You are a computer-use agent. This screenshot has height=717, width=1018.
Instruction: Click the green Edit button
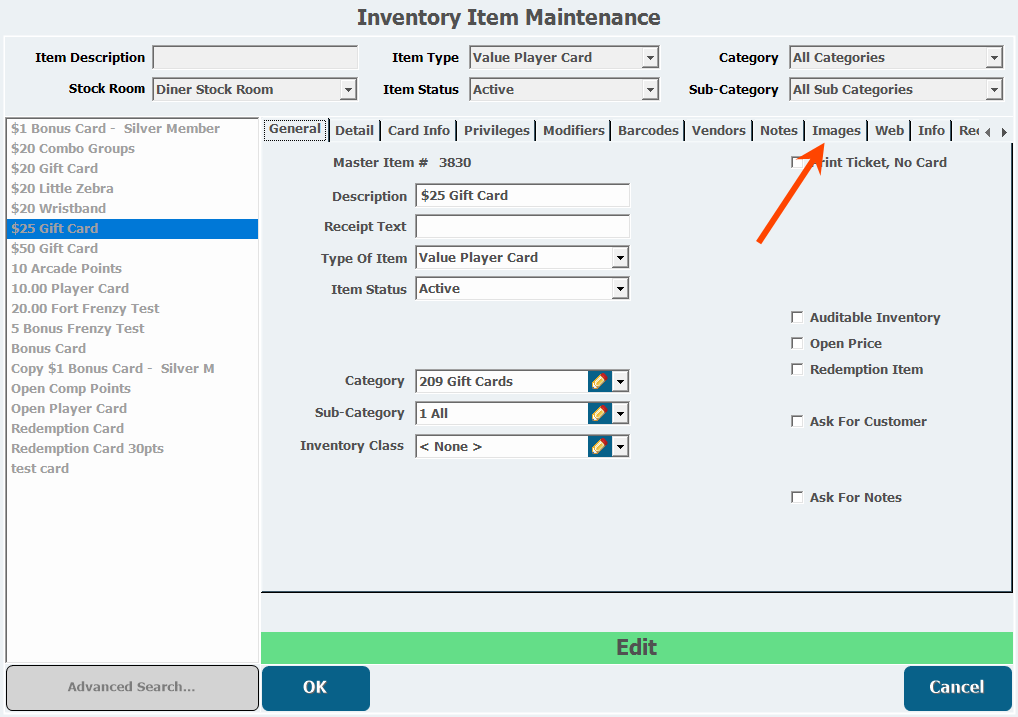[636, 648]
